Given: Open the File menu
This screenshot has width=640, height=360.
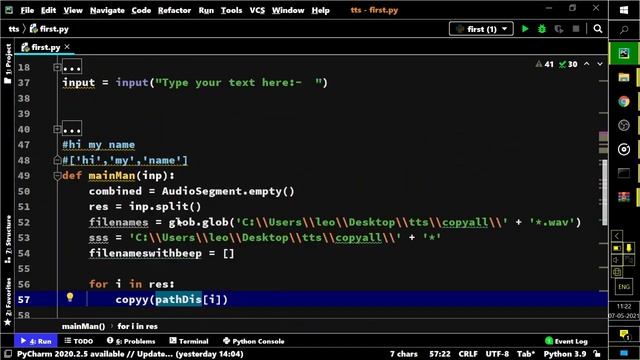Looking at the screenshot, I should tap(27, 10).
